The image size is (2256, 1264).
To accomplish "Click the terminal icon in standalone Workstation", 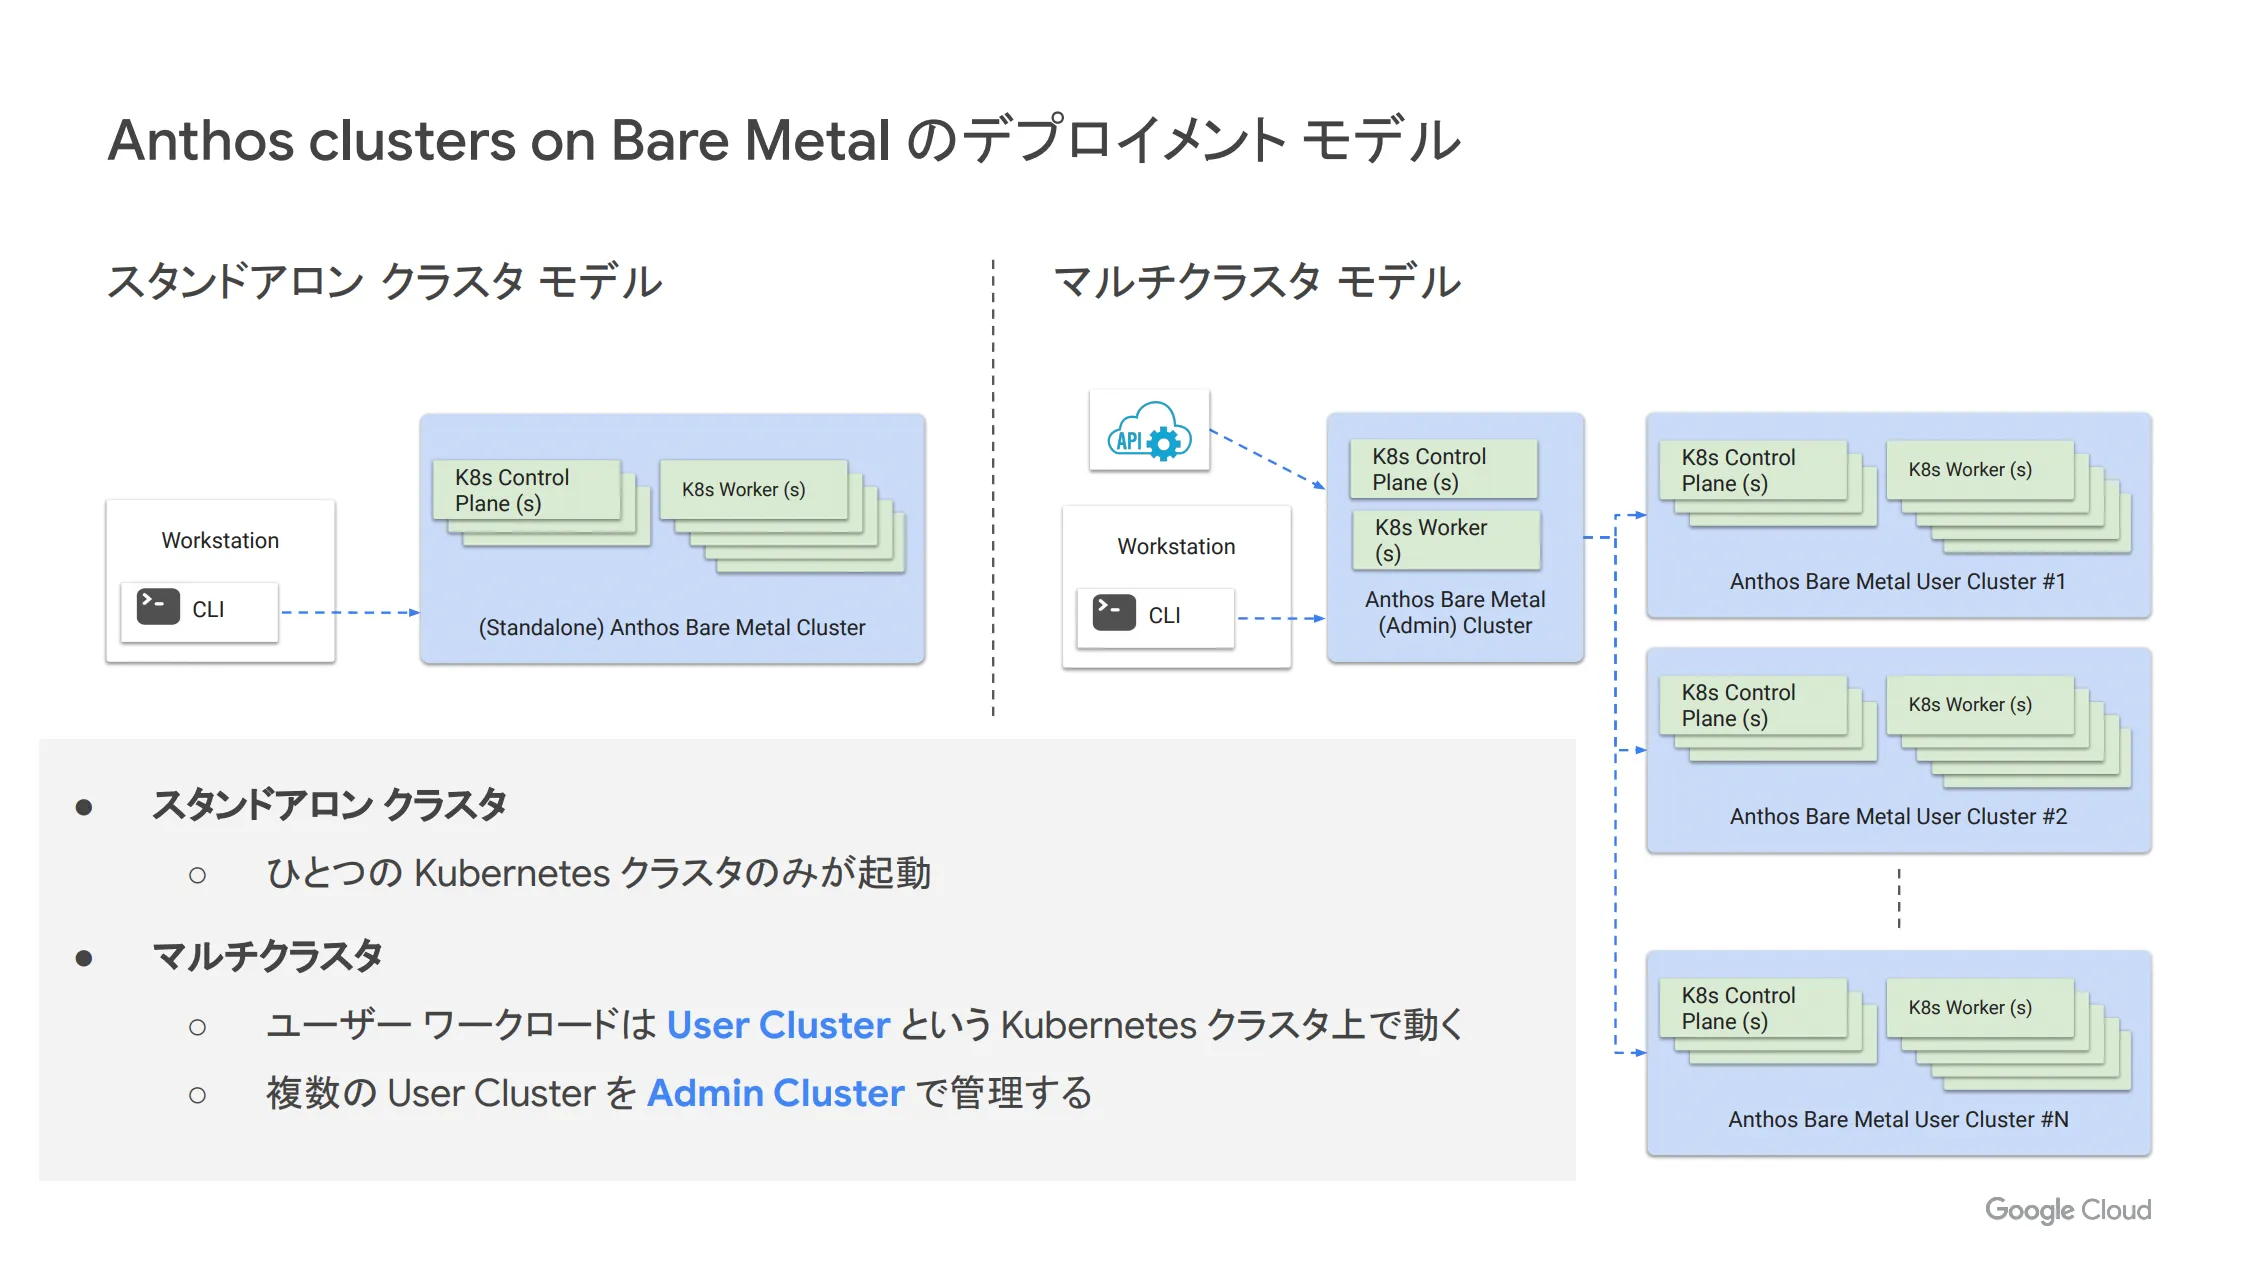I will tap(158, 606).
